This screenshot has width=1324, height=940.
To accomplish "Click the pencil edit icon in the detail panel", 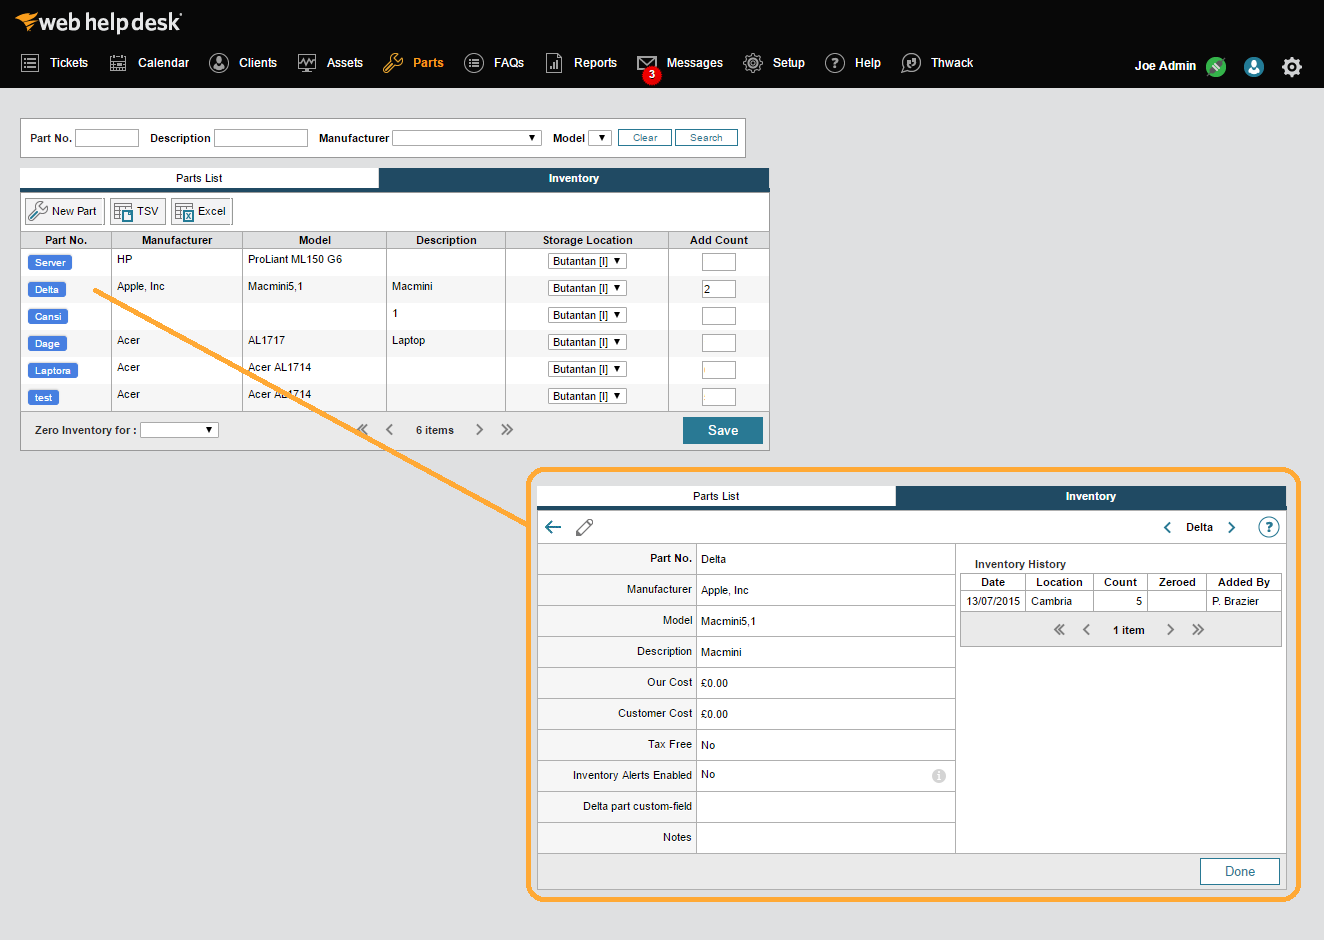I will [x=585, y=527].
